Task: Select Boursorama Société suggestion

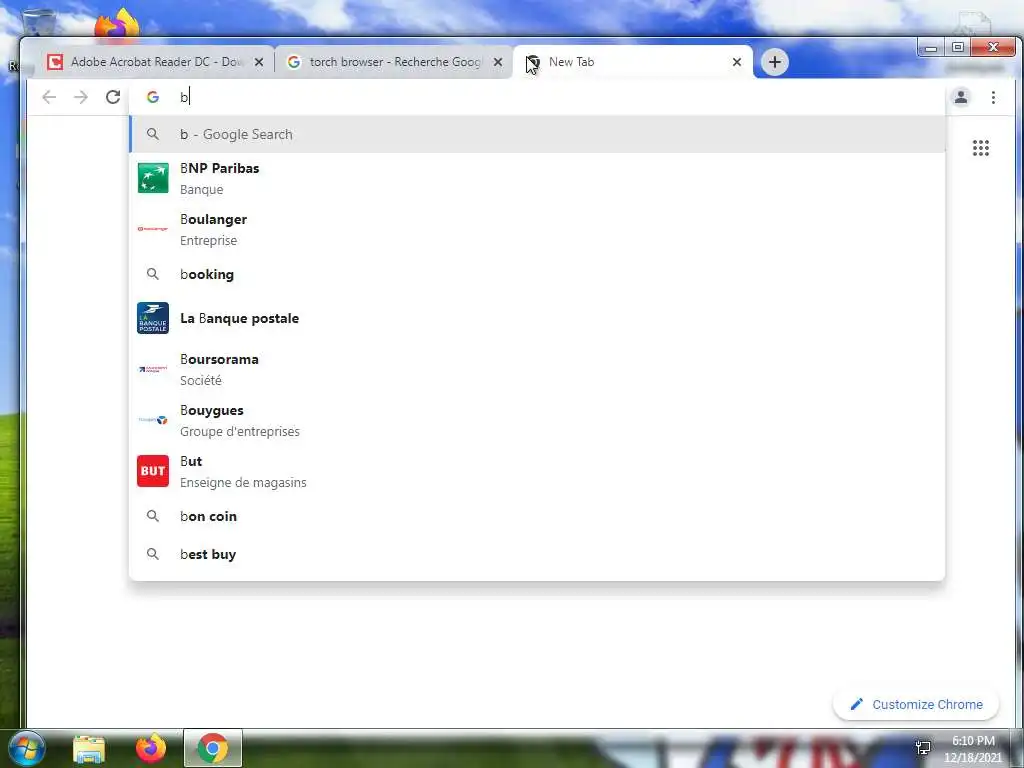Action: click(537, 369)
